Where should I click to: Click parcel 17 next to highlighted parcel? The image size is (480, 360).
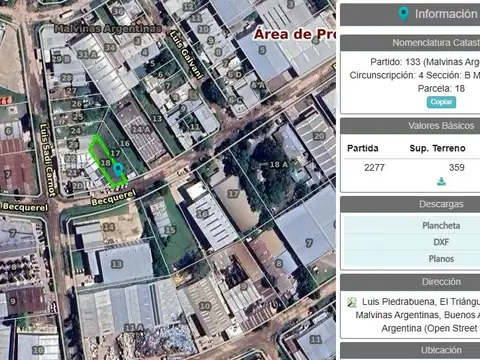point(115,153)
